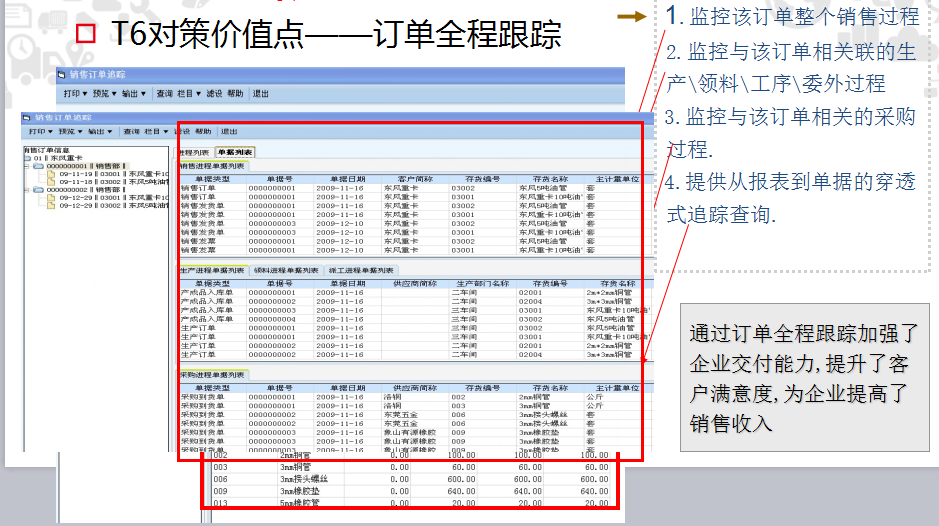Click 帮助 in the front window toolbar
The image size is (939, 526).
click(204, 132)
